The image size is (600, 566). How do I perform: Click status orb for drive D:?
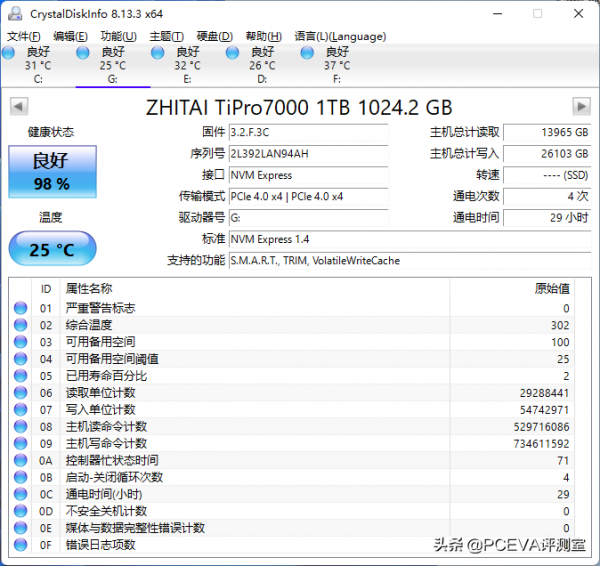[232, 52]
